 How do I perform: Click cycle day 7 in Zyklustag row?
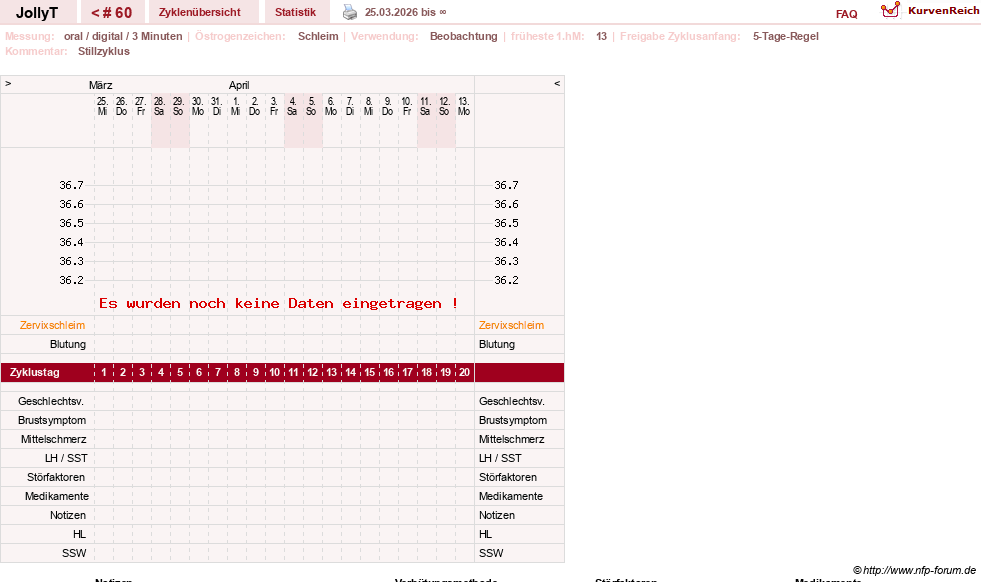tap(218, 372)
